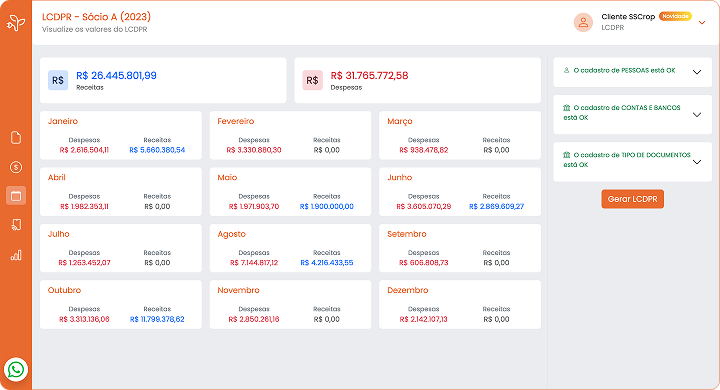Click the user avatar icon in header
This screenshot has height=390, width=720.
pyautogui.click(x=583, y=22)
